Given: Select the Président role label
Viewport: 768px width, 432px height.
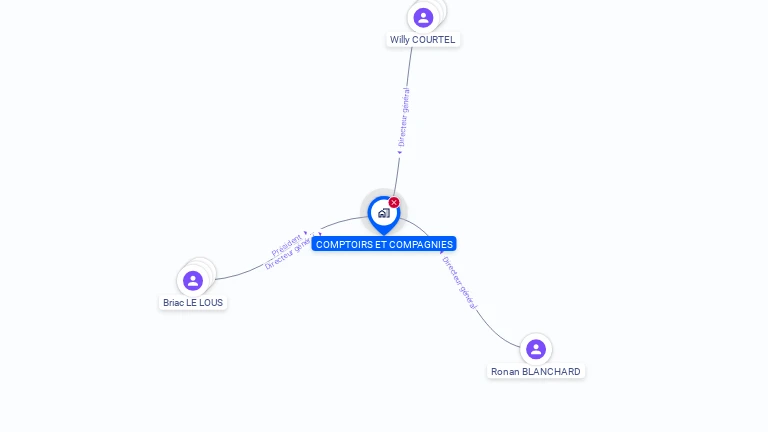Looking at the screenshot, I should coord(287,245).
